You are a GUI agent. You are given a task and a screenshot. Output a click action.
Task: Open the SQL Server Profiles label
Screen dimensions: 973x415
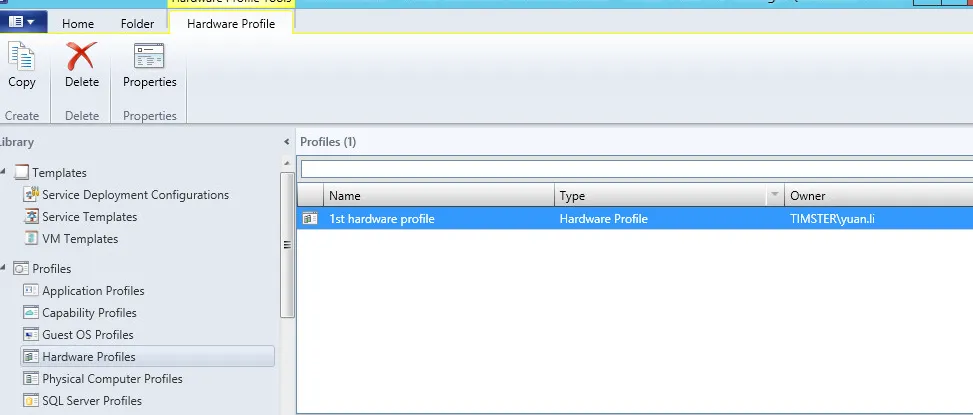click(x=92, y=401)
